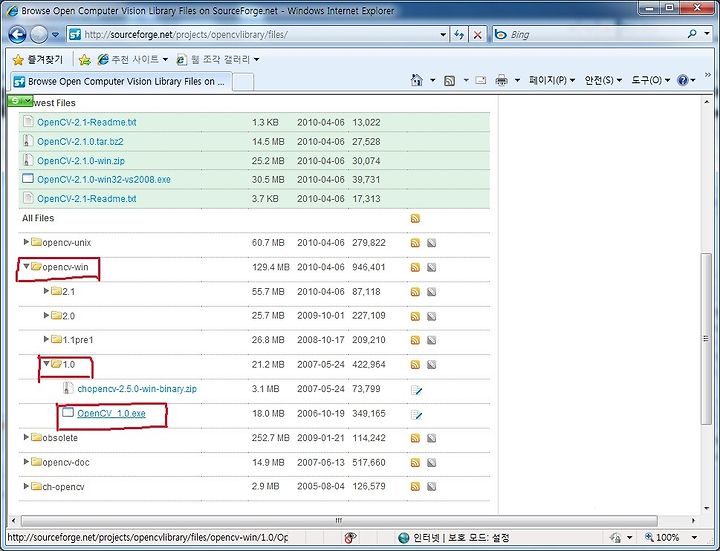Screen dimensions: 720x551
Task: Click the RSS icon in the obsolete row
Action: (x=415, y=438)
